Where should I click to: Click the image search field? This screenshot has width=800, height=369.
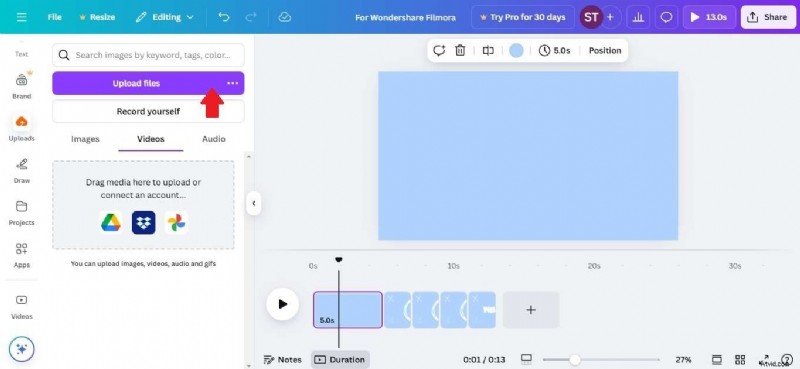pos(148,55)
